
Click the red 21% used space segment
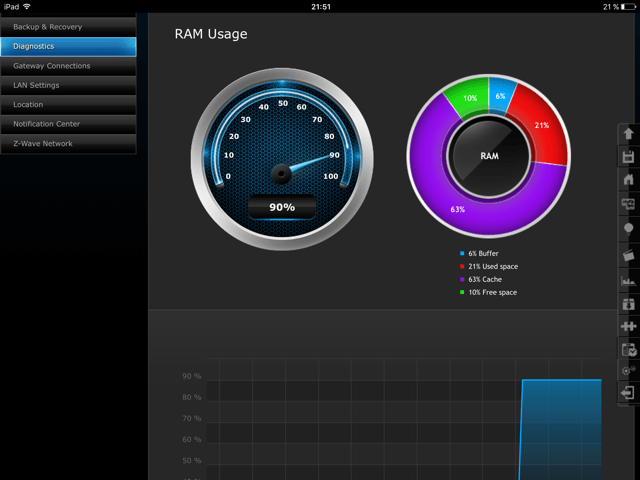tap(541, 125)
